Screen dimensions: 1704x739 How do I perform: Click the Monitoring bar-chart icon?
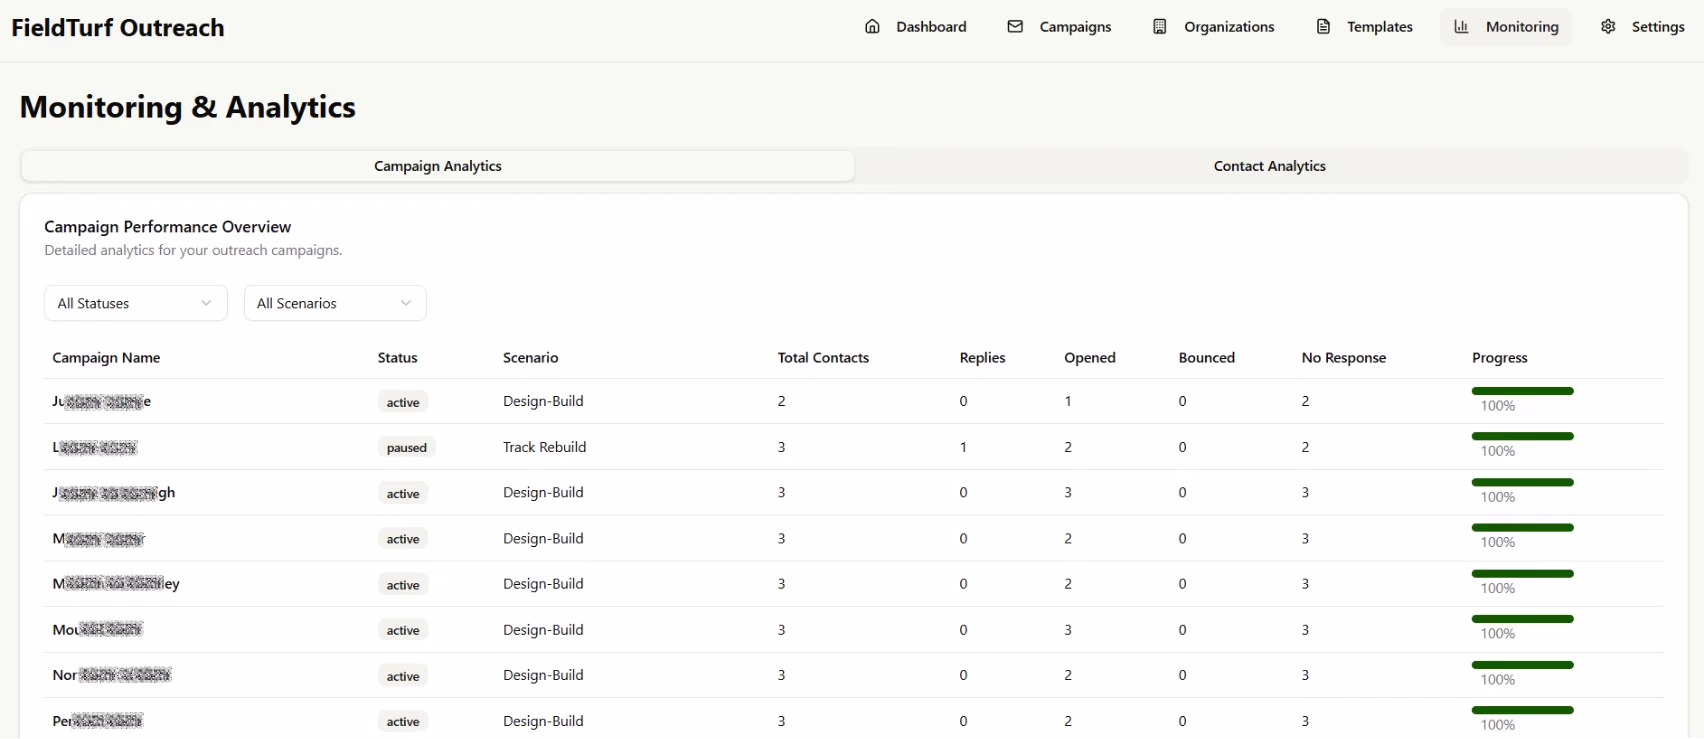[x=1461, y=27]
